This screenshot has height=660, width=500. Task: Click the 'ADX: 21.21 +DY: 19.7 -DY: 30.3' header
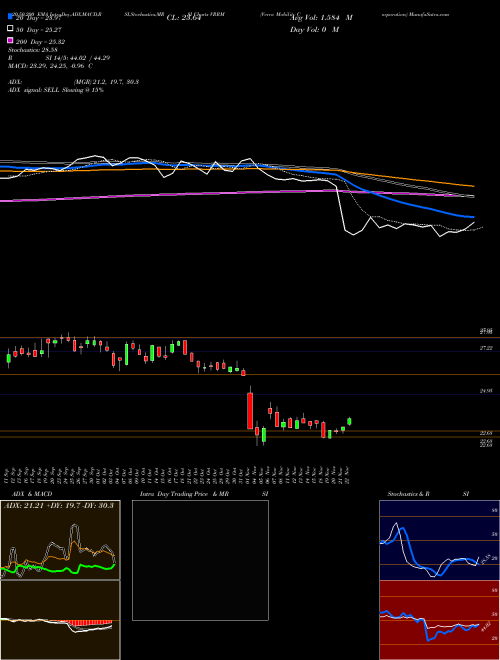click(59, 505)
